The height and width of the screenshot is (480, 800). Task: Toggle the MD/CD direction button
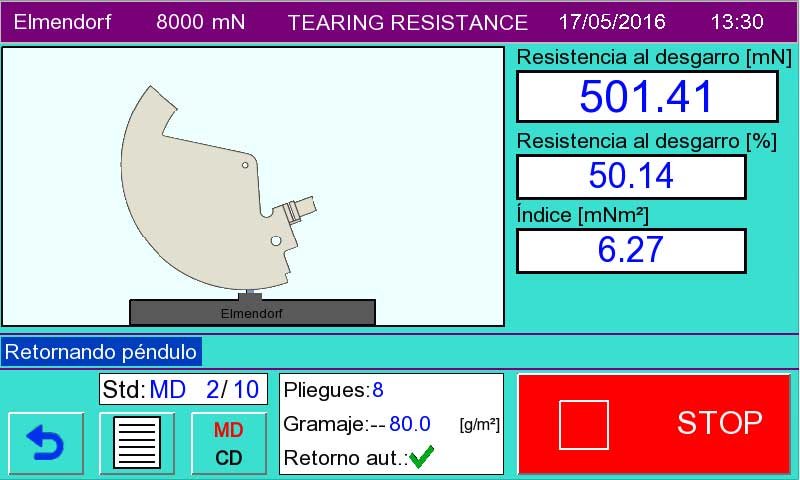coord(229,443)
